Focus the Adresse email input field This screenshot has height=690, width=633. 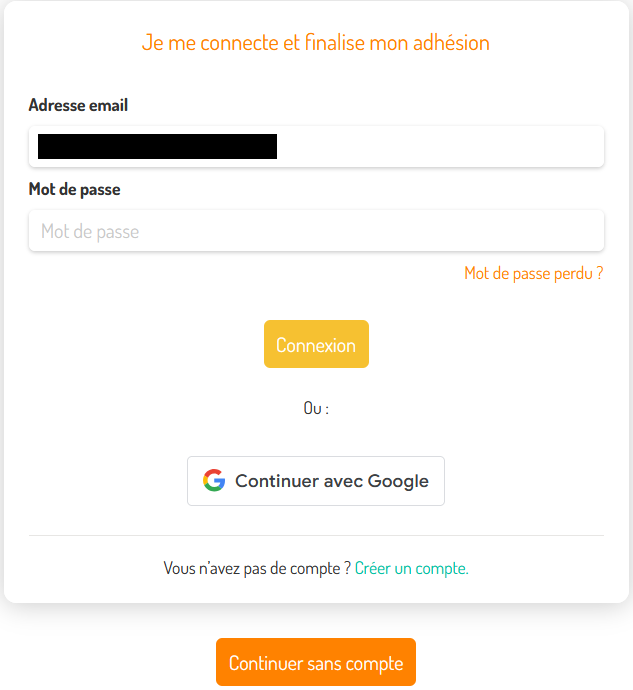point(316,147)
